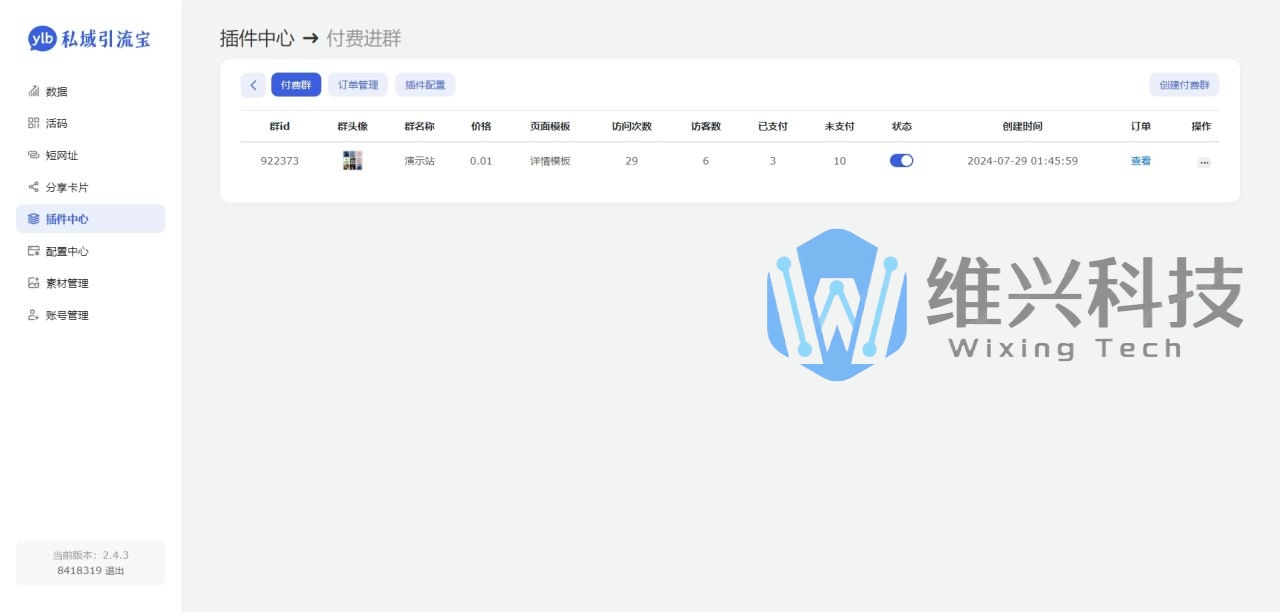The width and height of the screenshot is (1280, 612).
Task: Open the 演示站 group avatar thumbnail
Action: point(352,160)
